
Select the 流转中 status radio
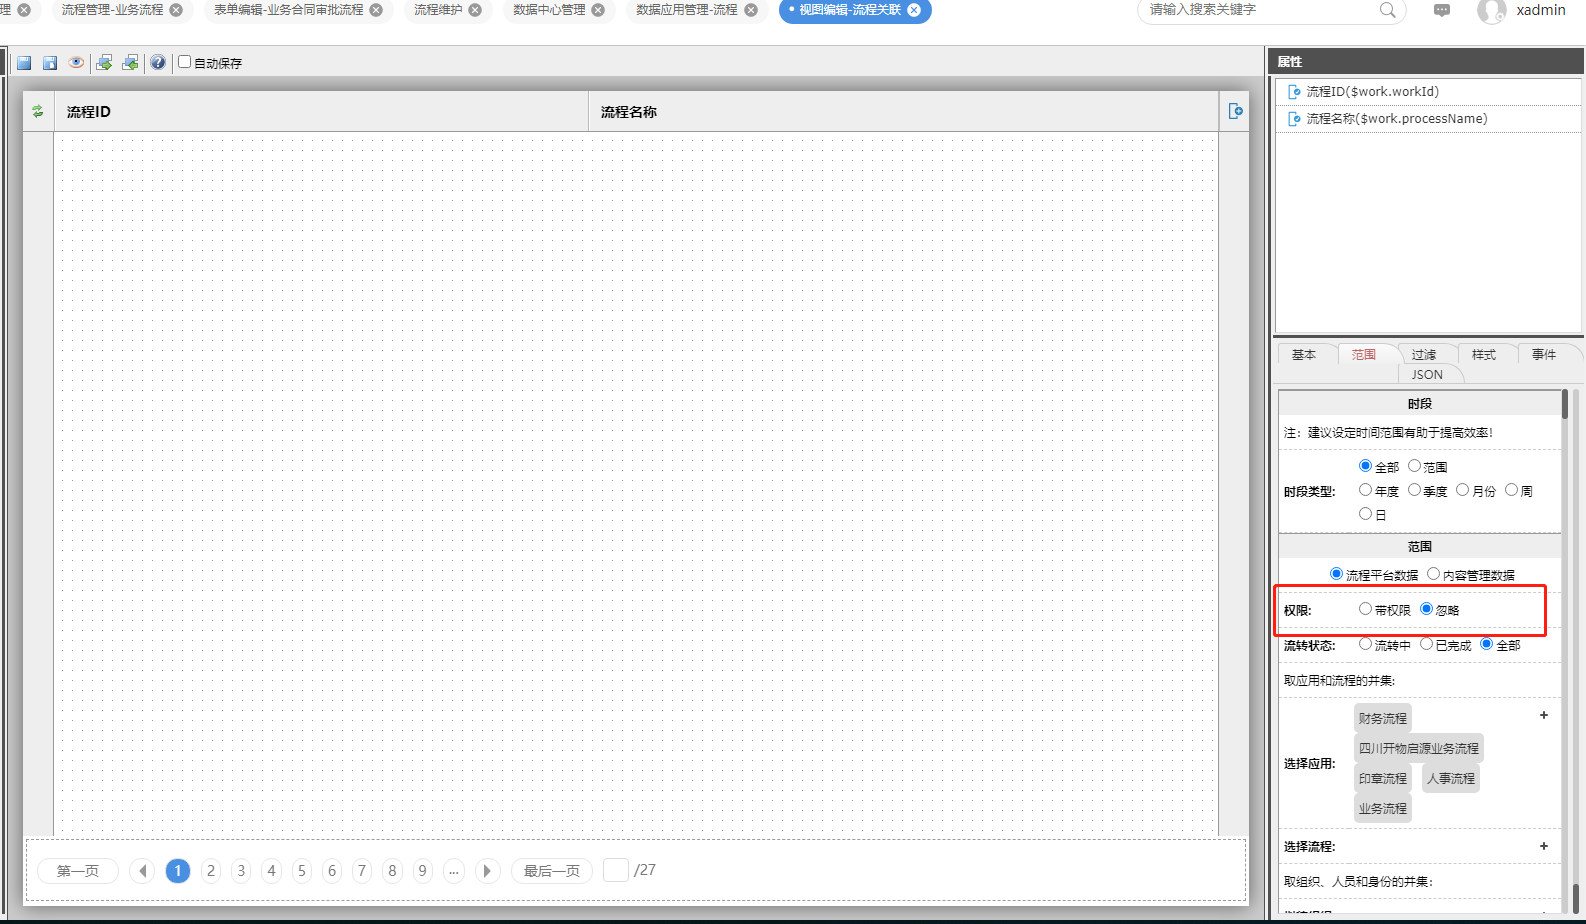tap(1365, 644)
